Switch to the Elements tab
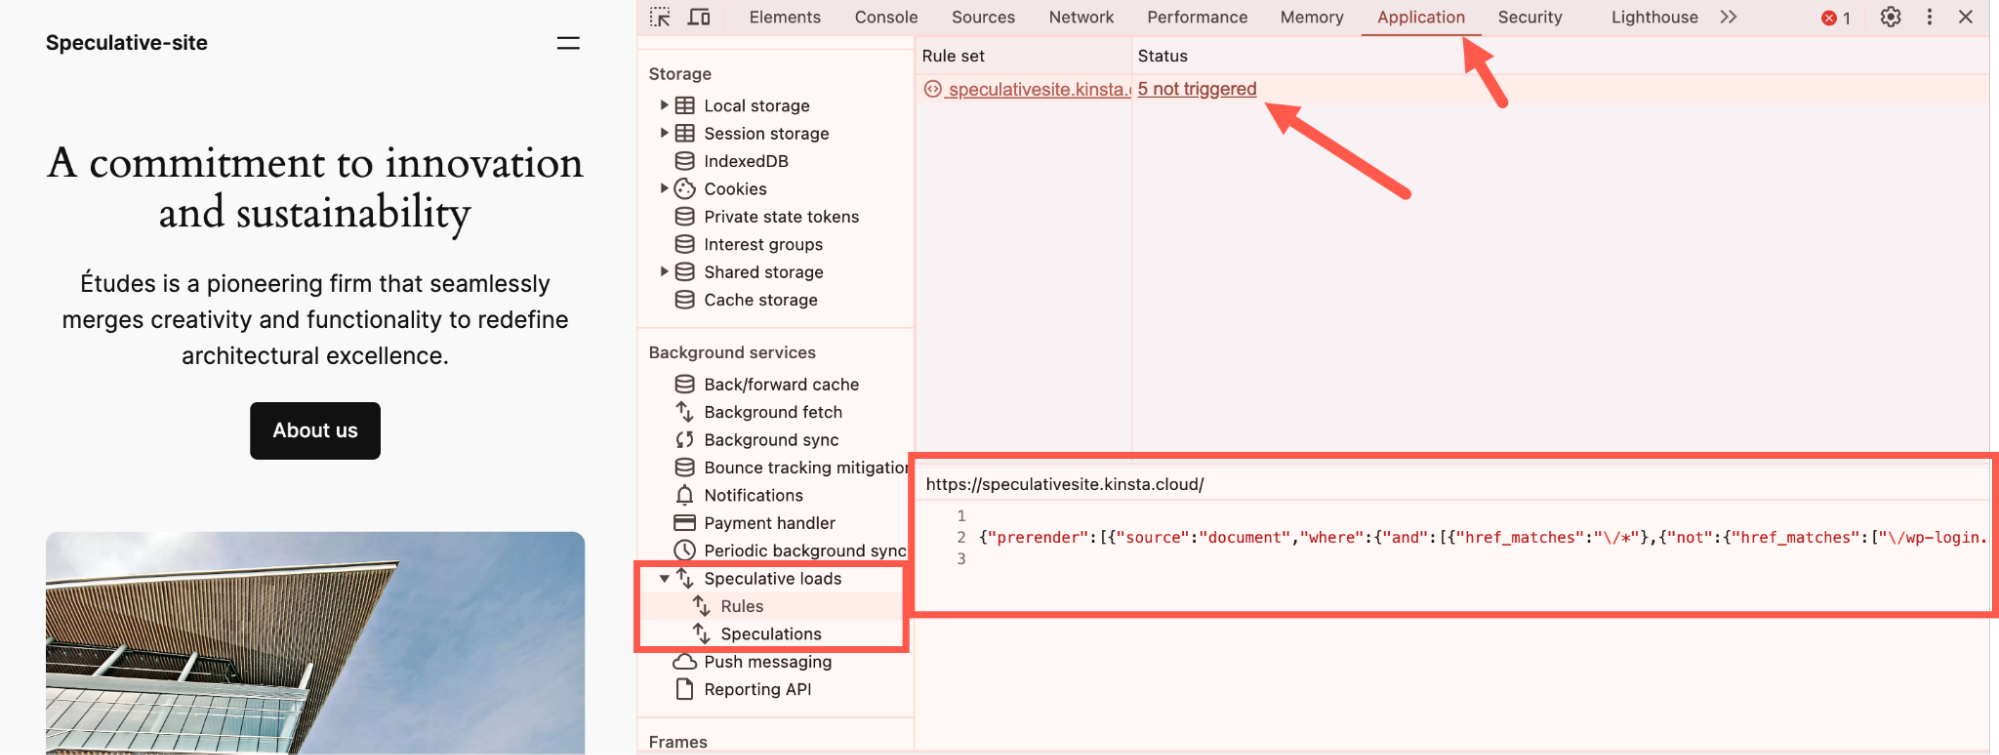 point(785,17)
